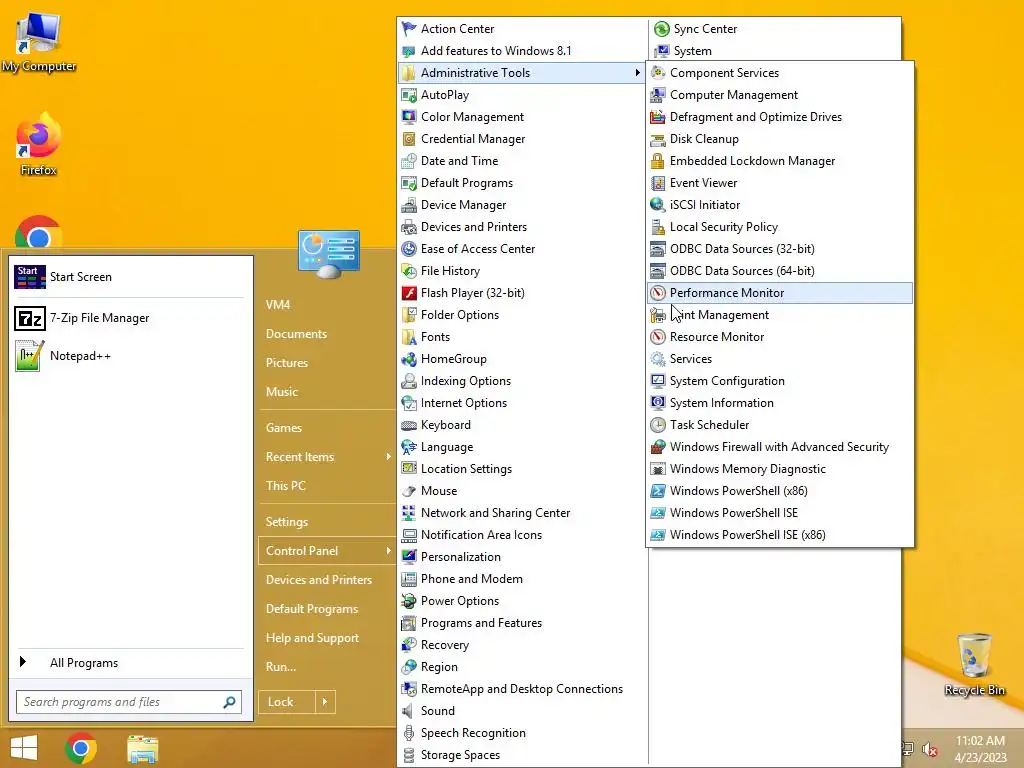Click Chrome icon in taskbar
The height and width of the screenshot is (768, 1024).
(81, 748)
